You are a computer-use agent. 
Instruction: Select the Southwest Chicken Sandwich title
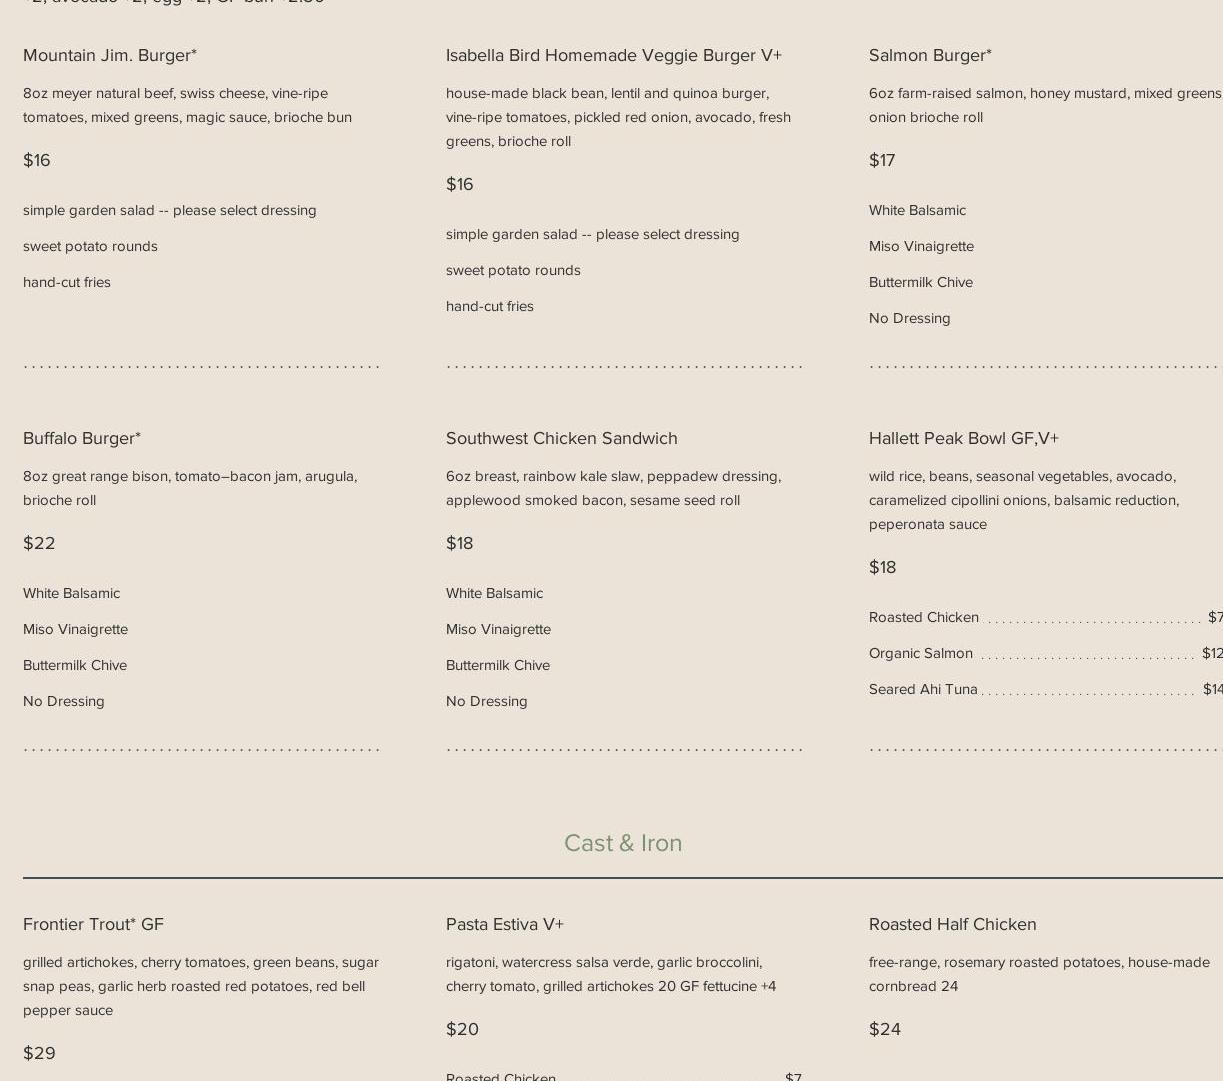coord(561,438)
